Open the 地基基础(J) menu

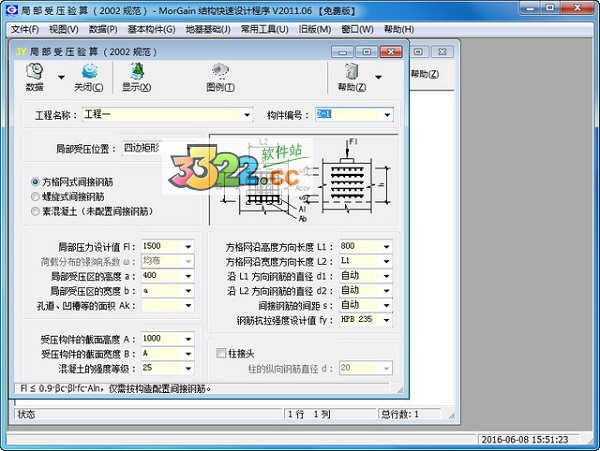coord(208,29)
